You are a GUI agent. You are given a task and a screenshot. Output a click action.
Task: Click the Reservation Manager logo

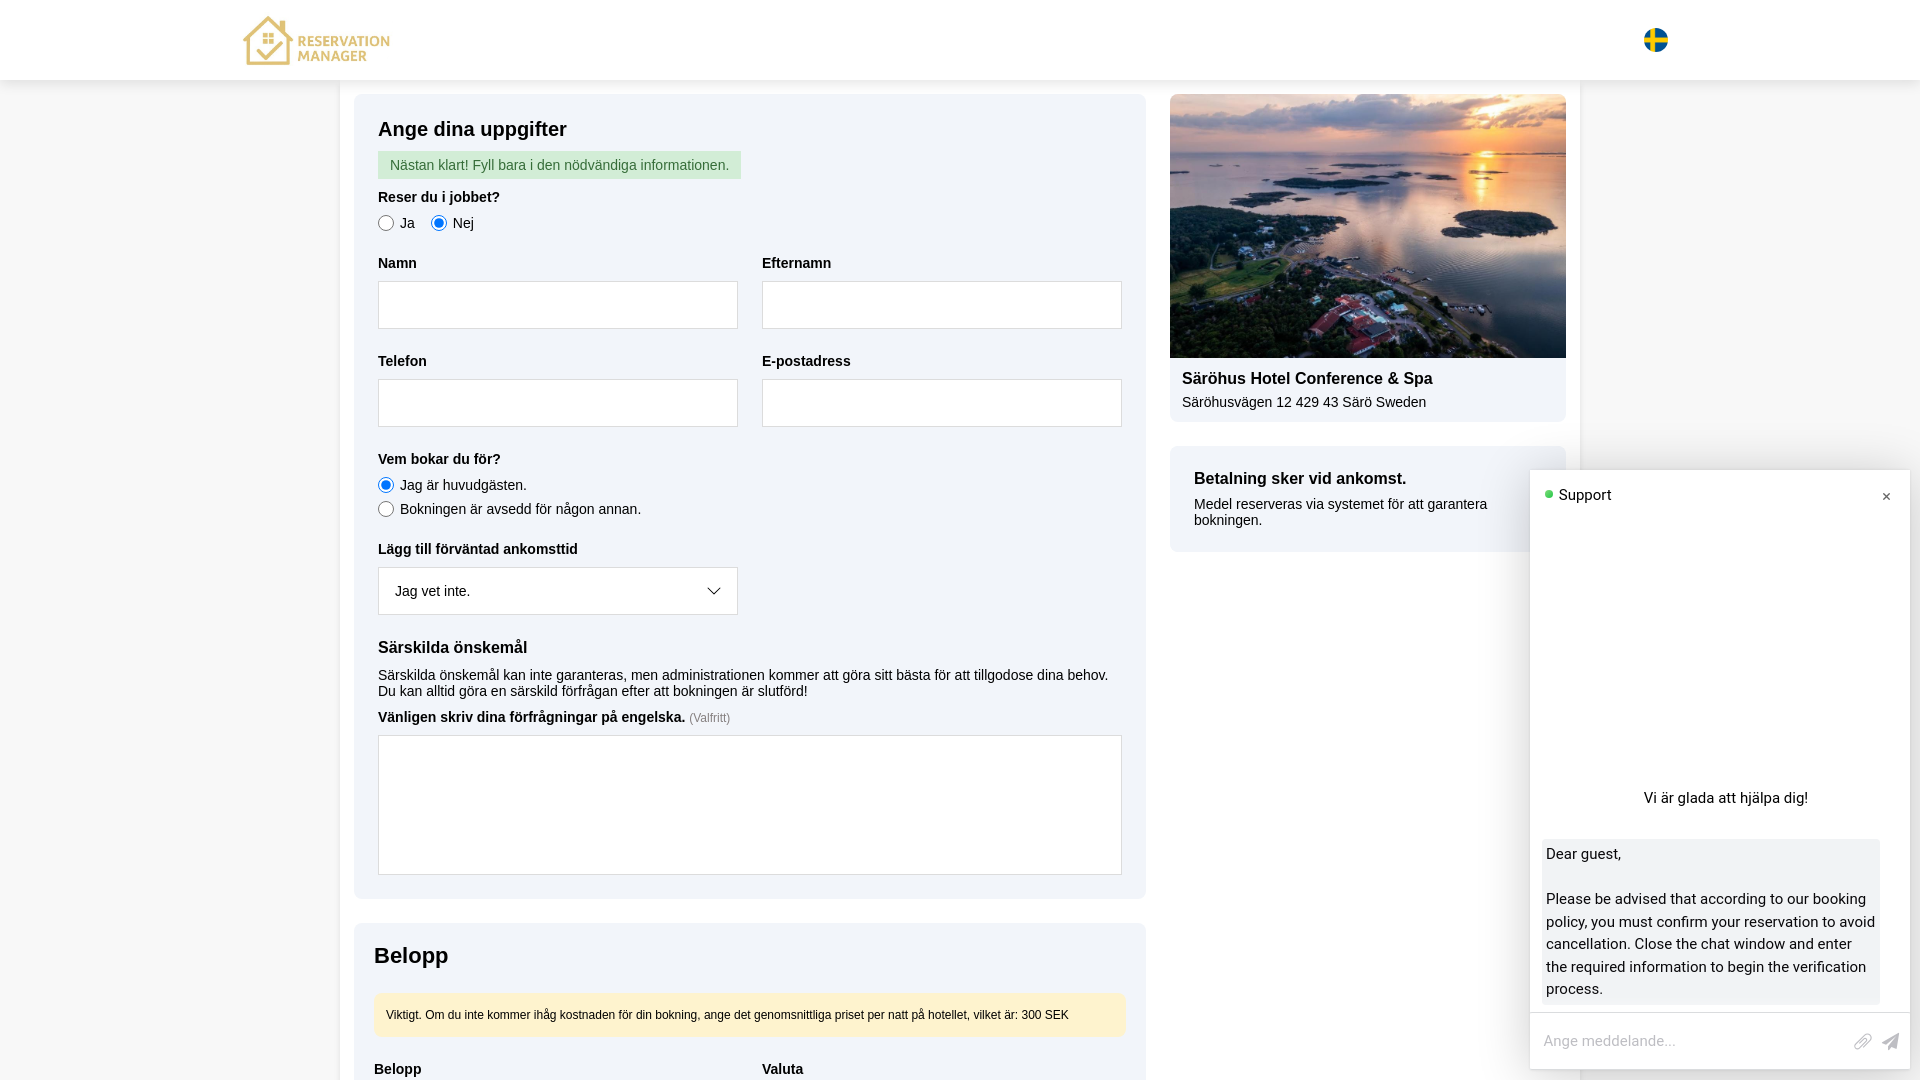tap(316, 41)
